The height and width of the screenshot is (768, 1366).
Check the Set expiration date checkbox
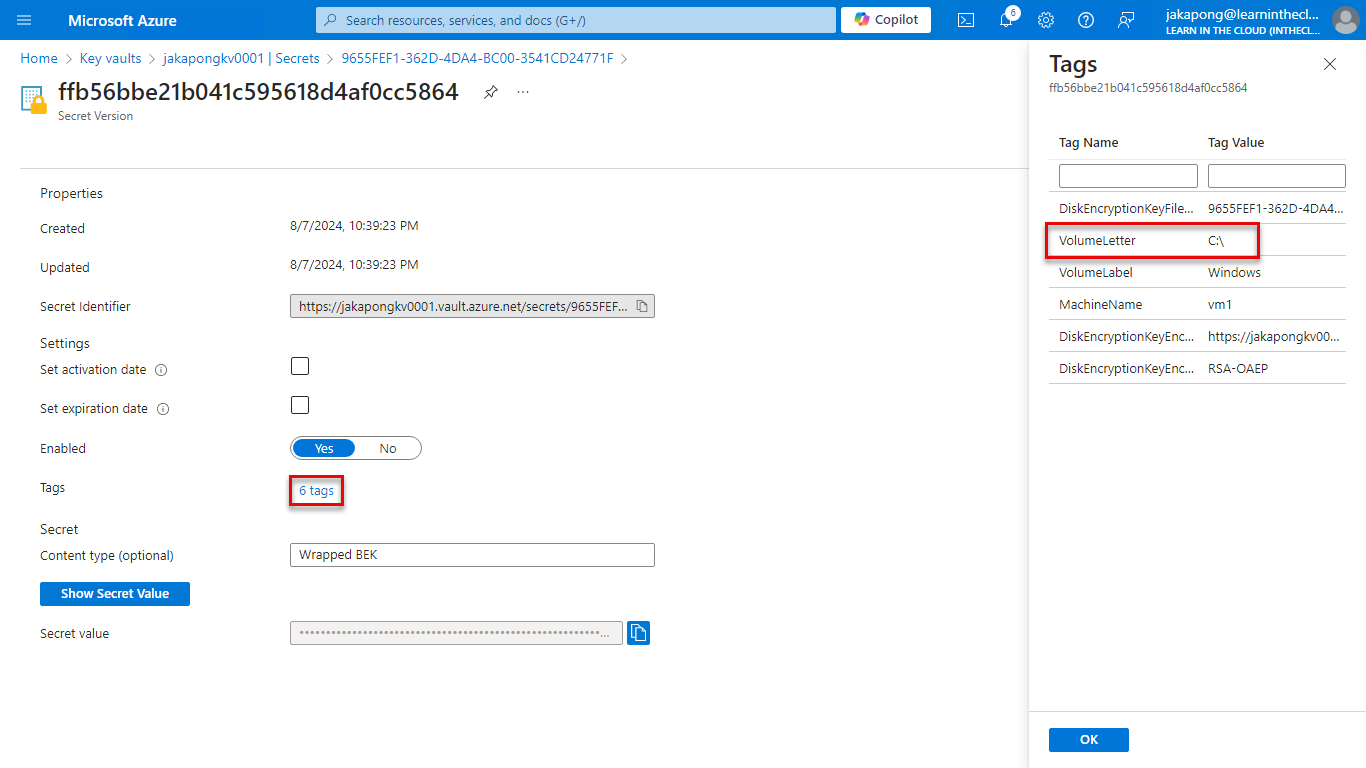pos(300,405)
